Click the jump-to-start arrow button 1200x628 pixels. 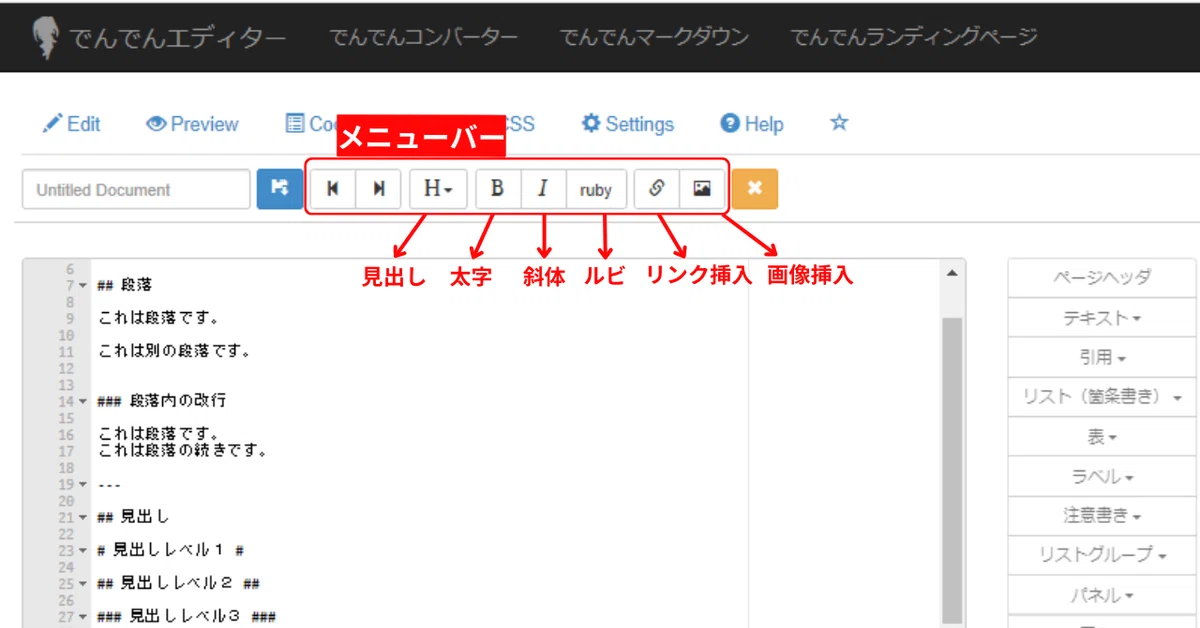click(x=333, y=189)
